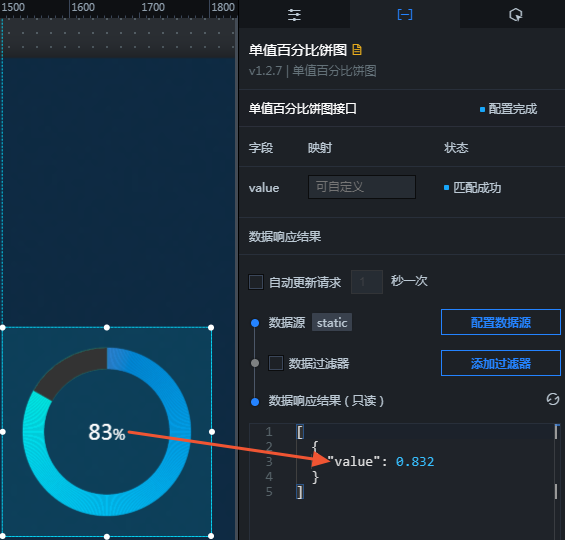The image size is (565, 540).
Task: Select the 数据过滤器 gray timeline step dot
Action: (x=255, y=363)
